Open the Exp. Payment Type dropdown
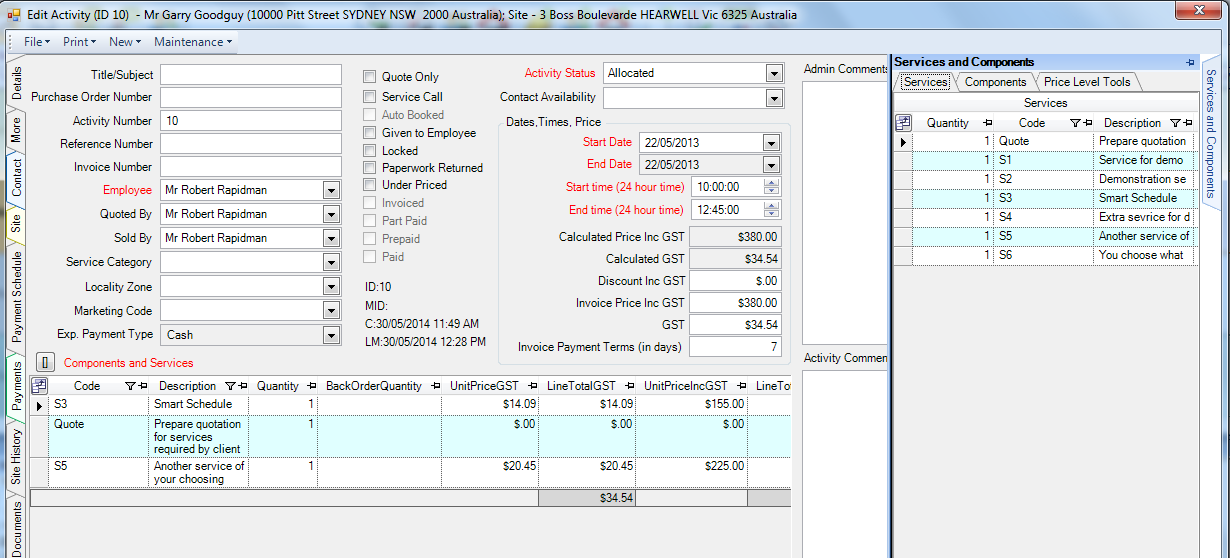This screenshot has height=558, width=1230. pyautogui.click(x=331, y=335)
